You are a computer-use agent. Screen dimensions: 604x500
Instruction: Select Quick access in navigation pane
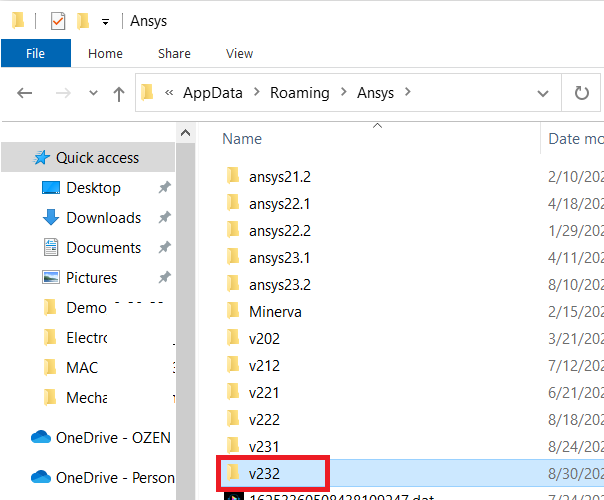[x=97, y=158]
